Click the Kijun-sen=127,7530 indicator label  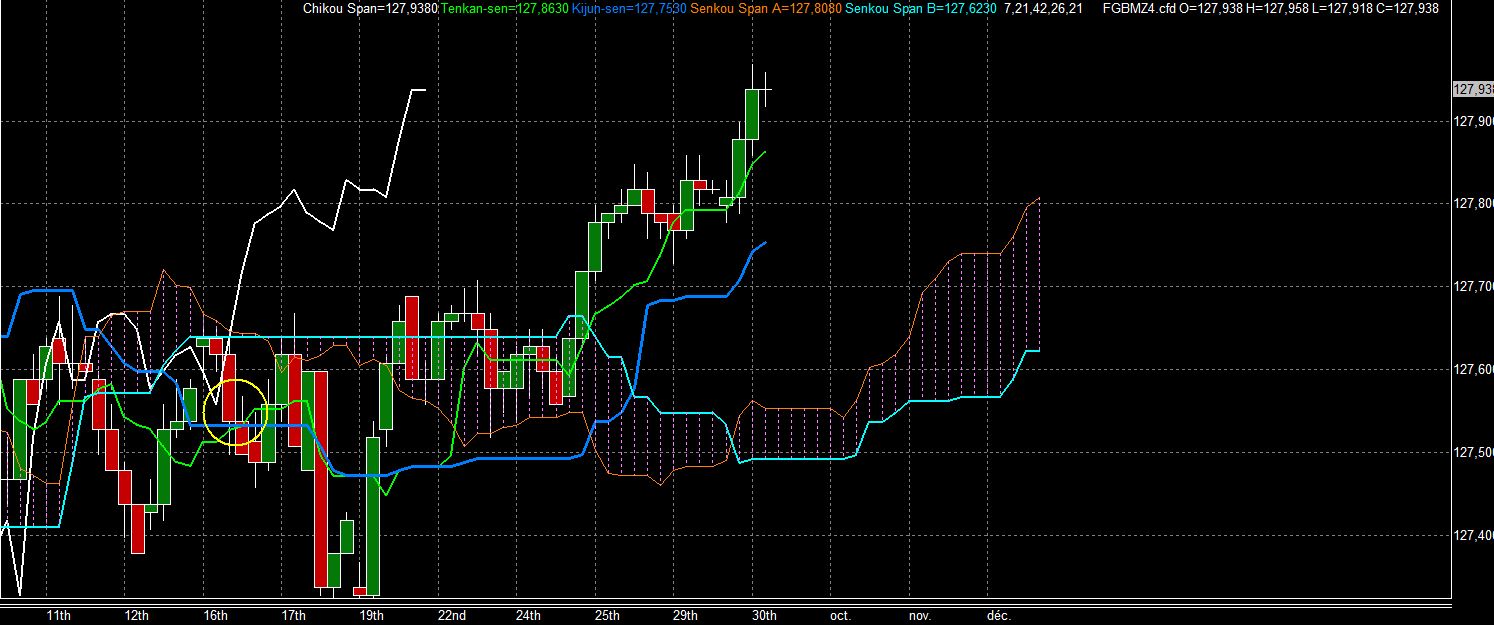pyautogui.click(x=628, y=8)
